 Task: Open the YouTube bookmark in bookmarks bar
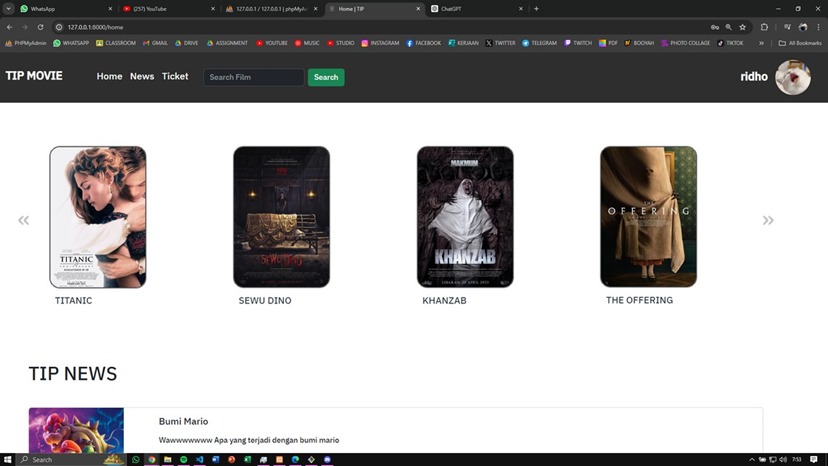[x=271, y=43]
